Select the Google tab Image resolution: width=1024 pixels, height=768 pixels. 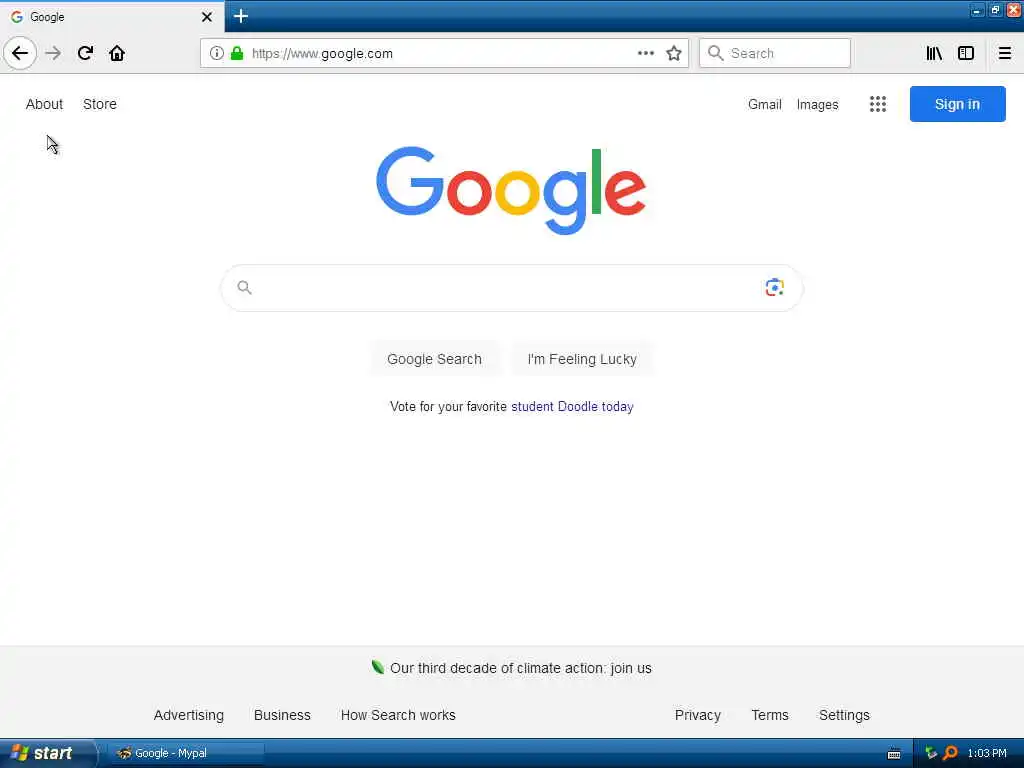point(111,17)
